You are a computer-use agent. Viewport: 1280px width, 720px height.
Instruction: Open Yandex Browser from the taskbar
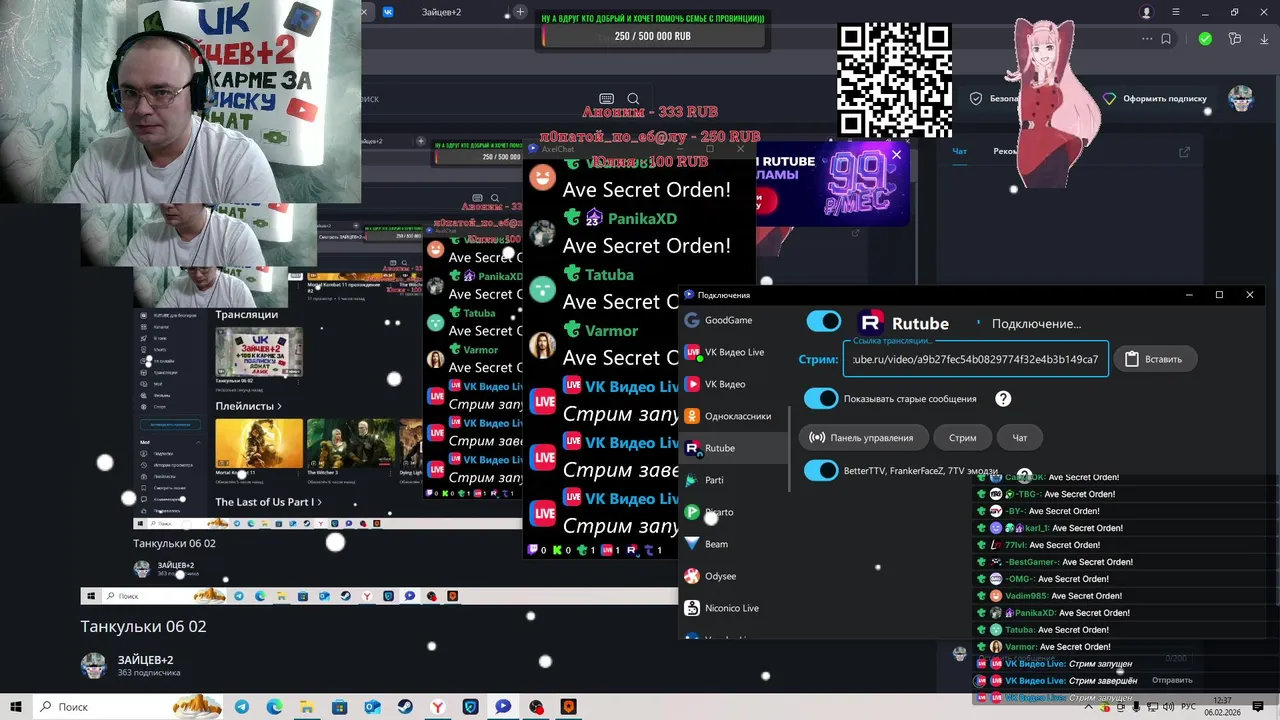[x=438, y=707]
